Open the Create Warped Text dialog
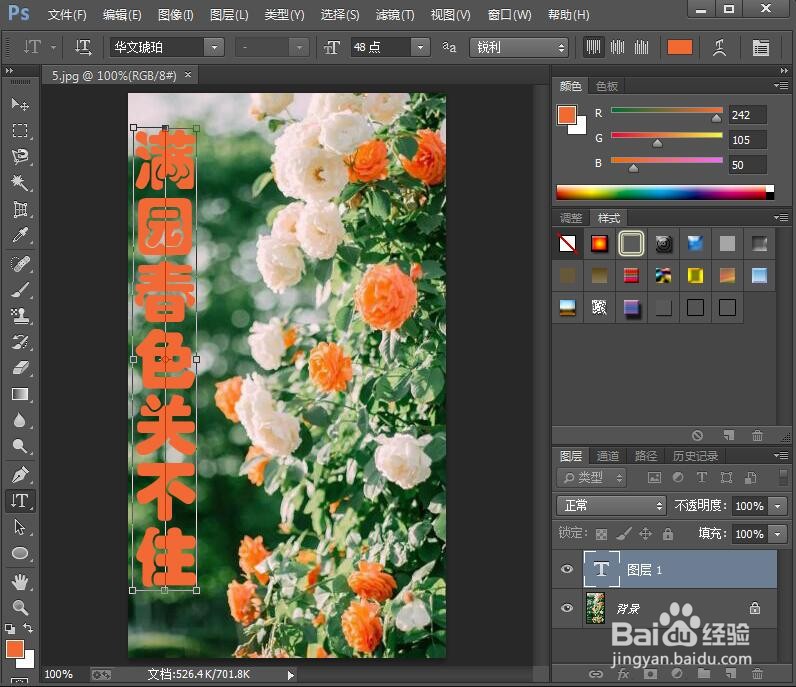The width and height of the screenshot is (796, 687). point(719,48)
